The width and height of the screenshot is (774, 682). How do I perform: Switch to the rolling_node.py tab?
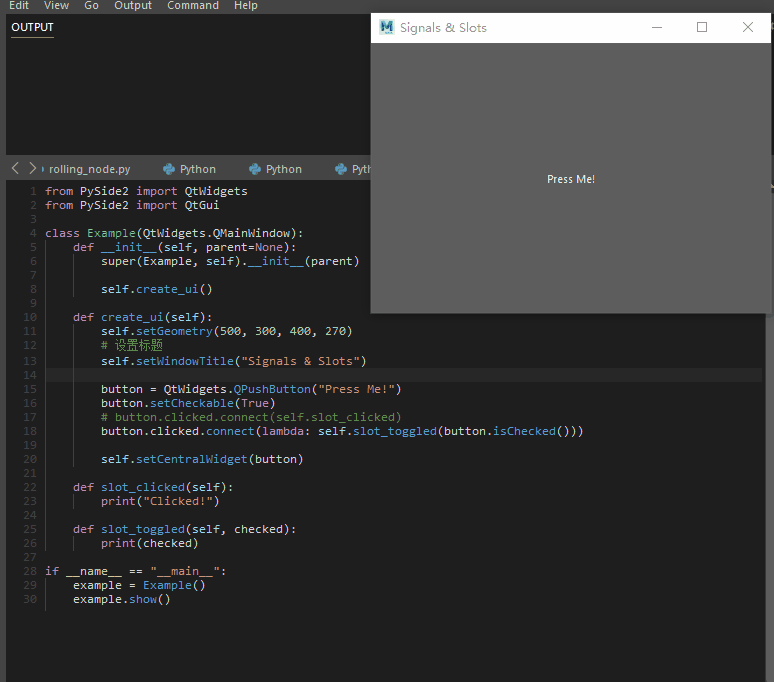pyautogui.click(x=89, y=169)
